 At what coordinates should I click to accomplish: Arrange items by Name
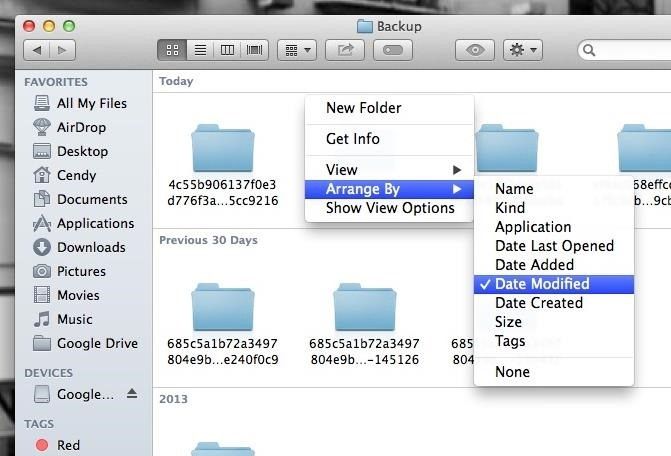point(514,189)
